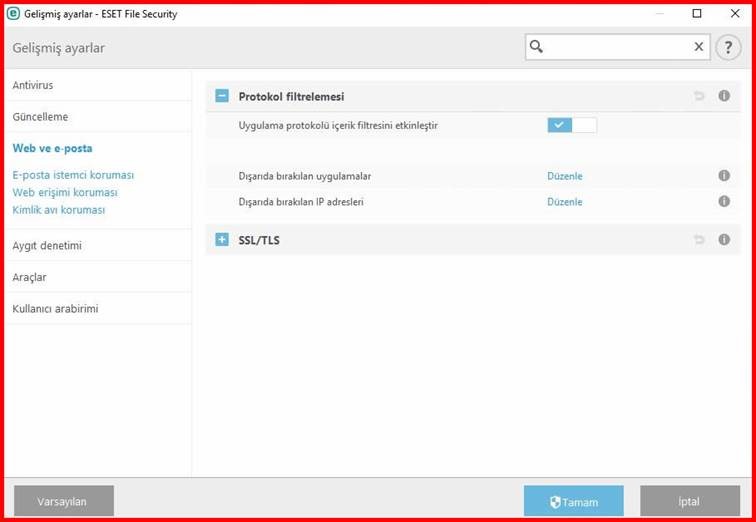756x522 pixels.
Task: Open help with the question mark button
Action: (728, 47)
